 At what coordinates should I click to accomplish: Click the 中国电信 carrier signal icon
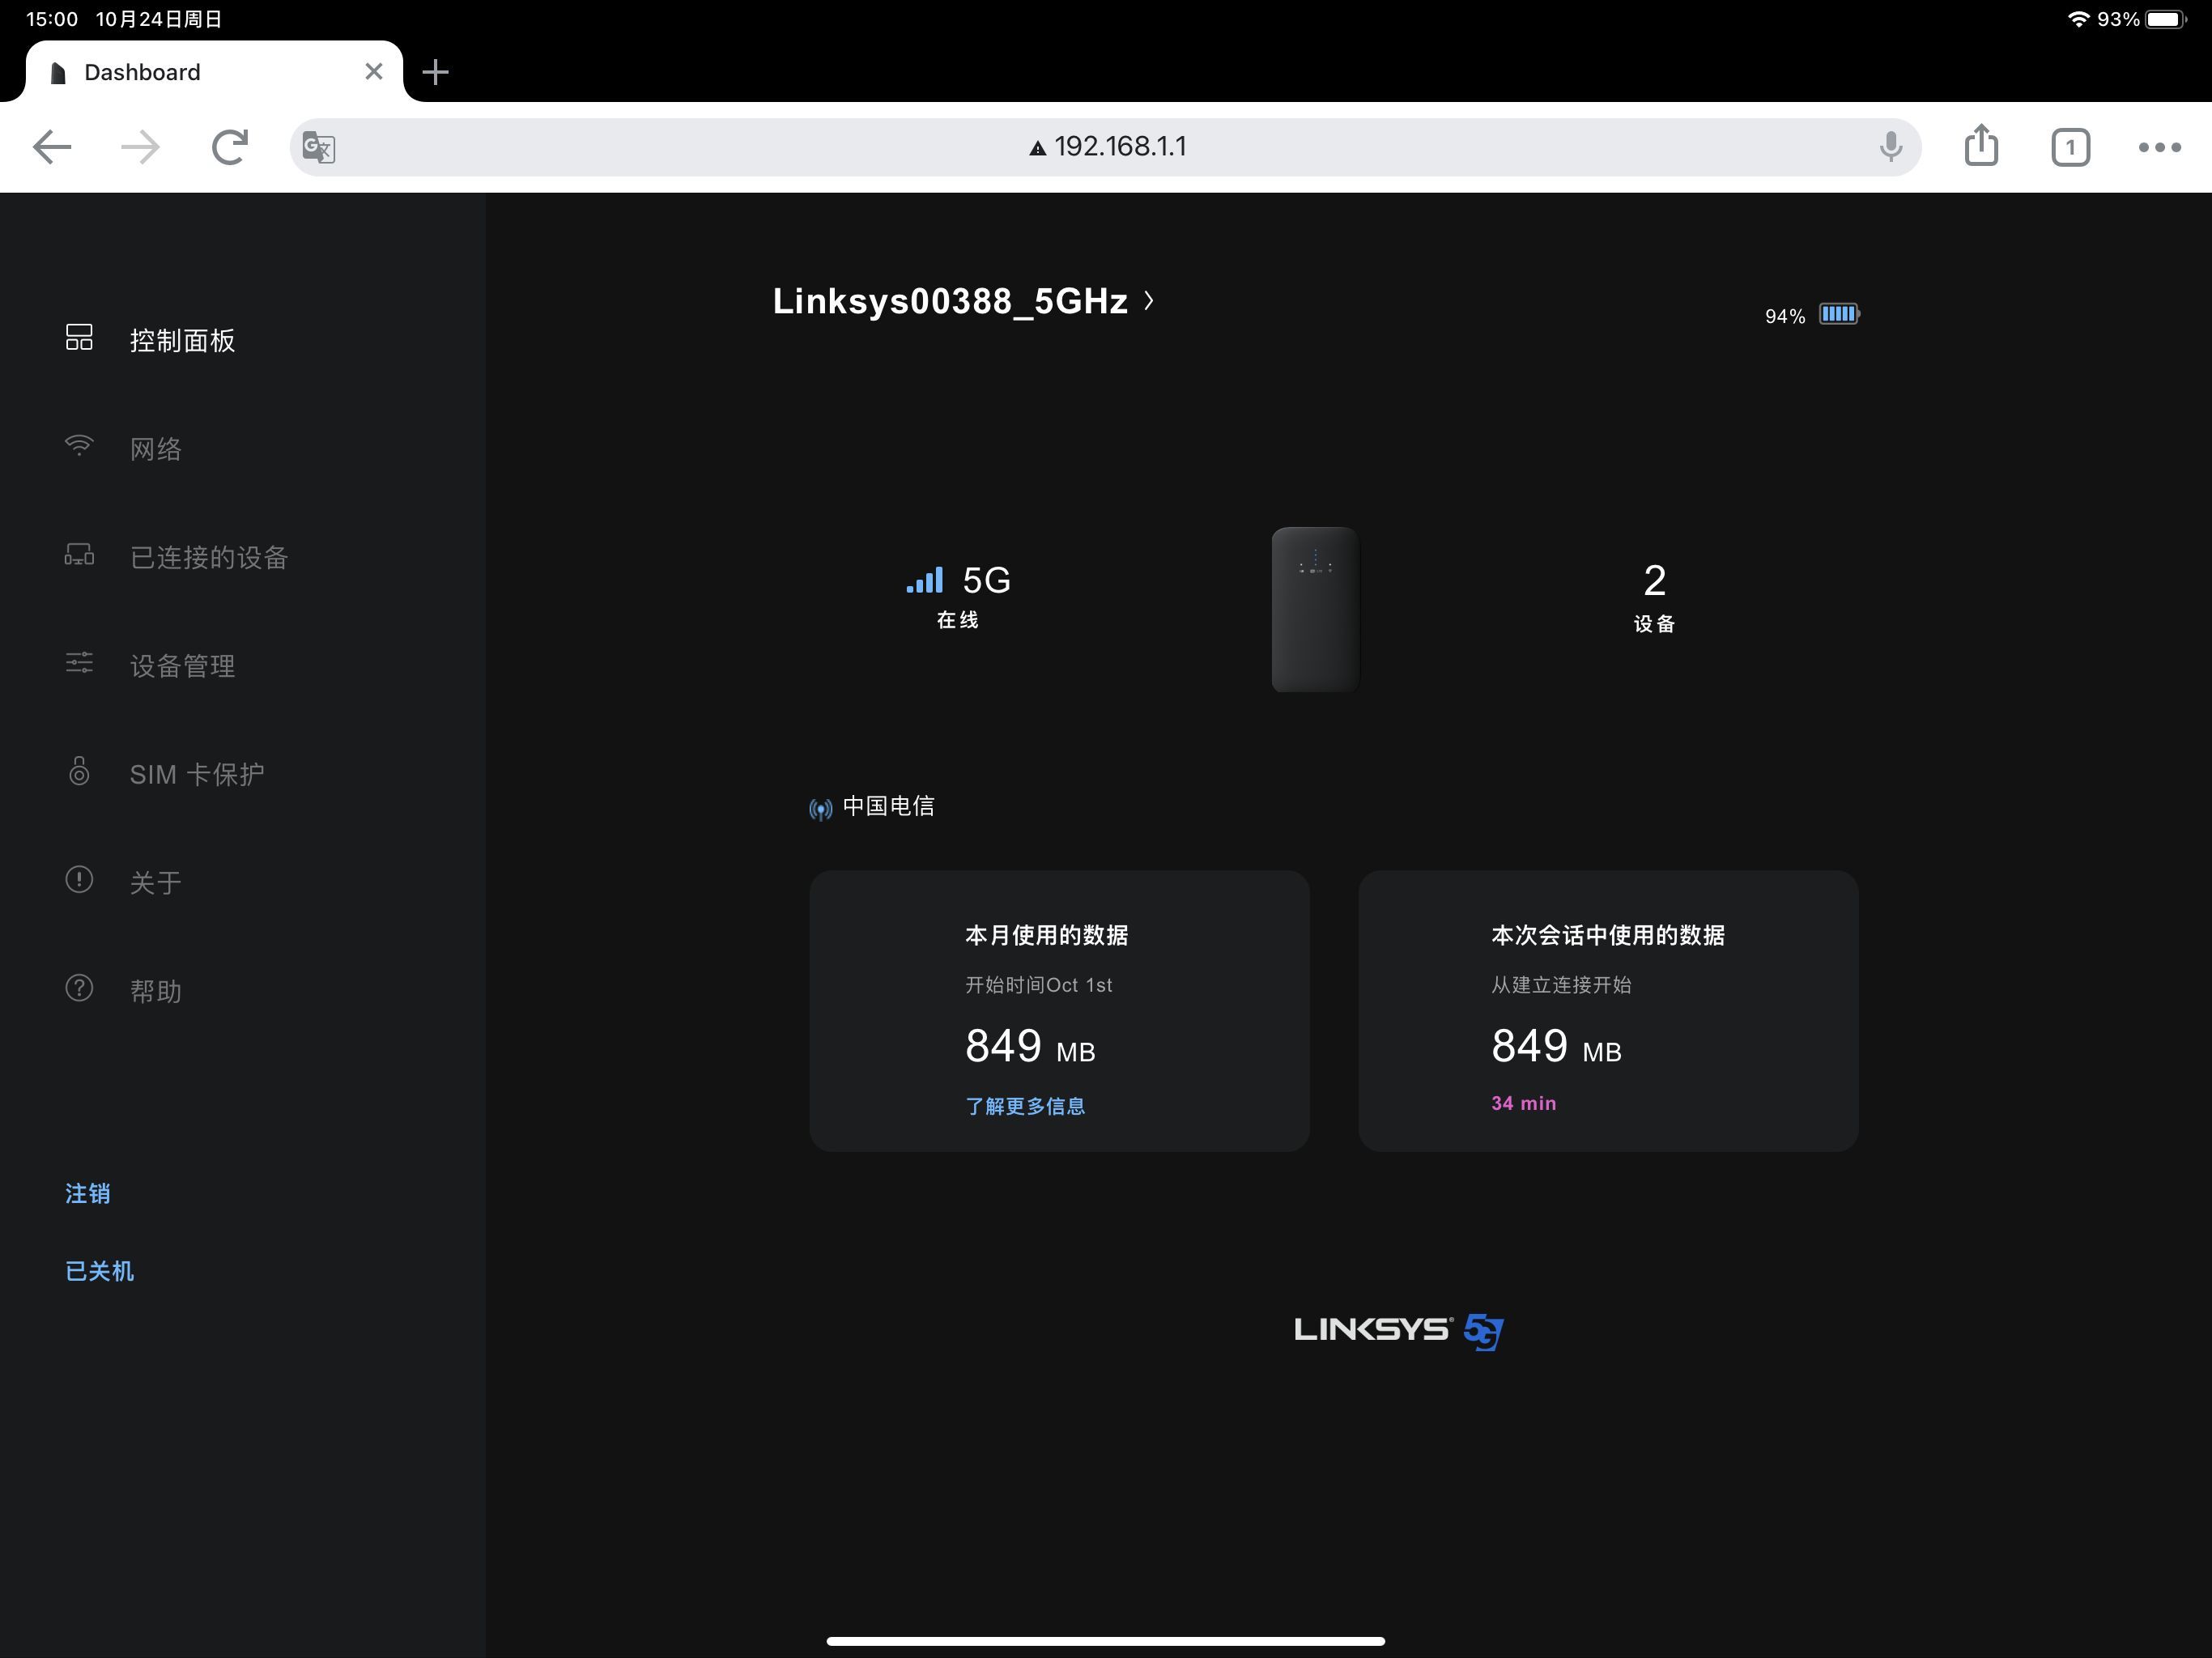coord(821,808)
